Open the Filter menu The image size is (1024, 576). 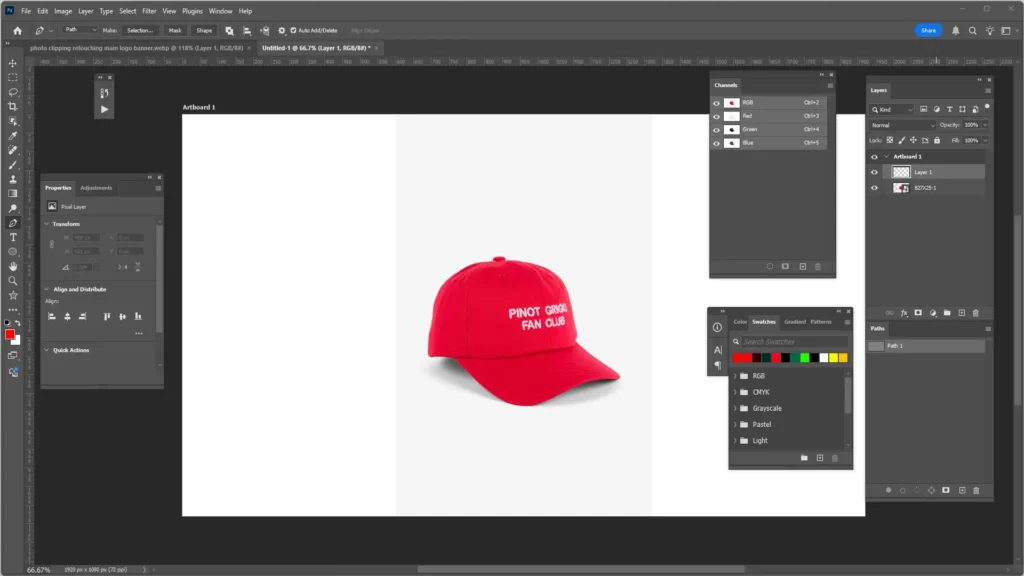(149, 11)
